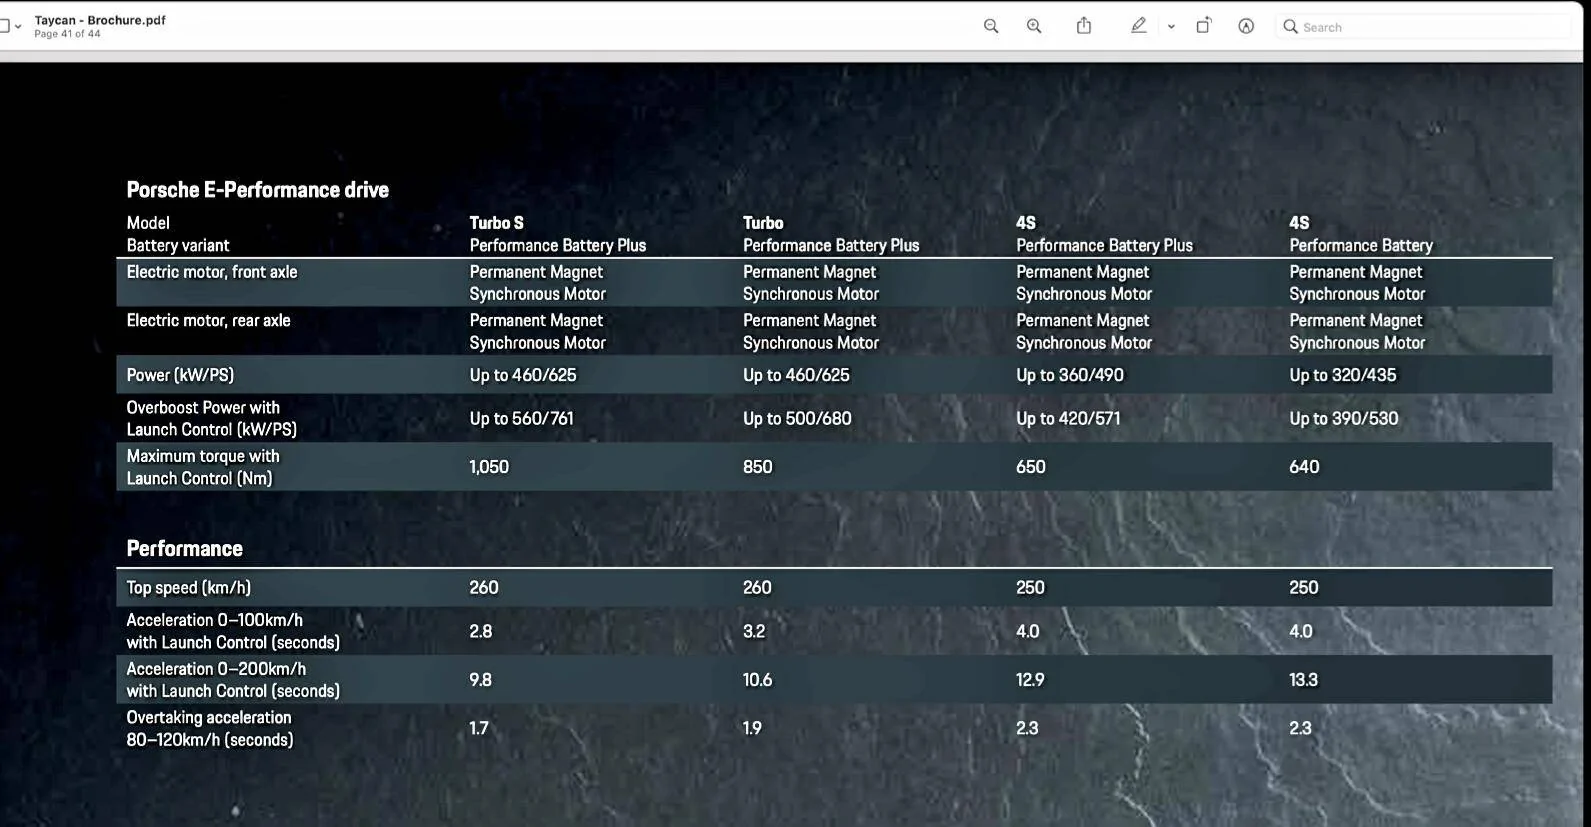The height and width of the screenshot is (827, 1591).
Task: Click the 1,050 torque value
Action: point(489,467)
